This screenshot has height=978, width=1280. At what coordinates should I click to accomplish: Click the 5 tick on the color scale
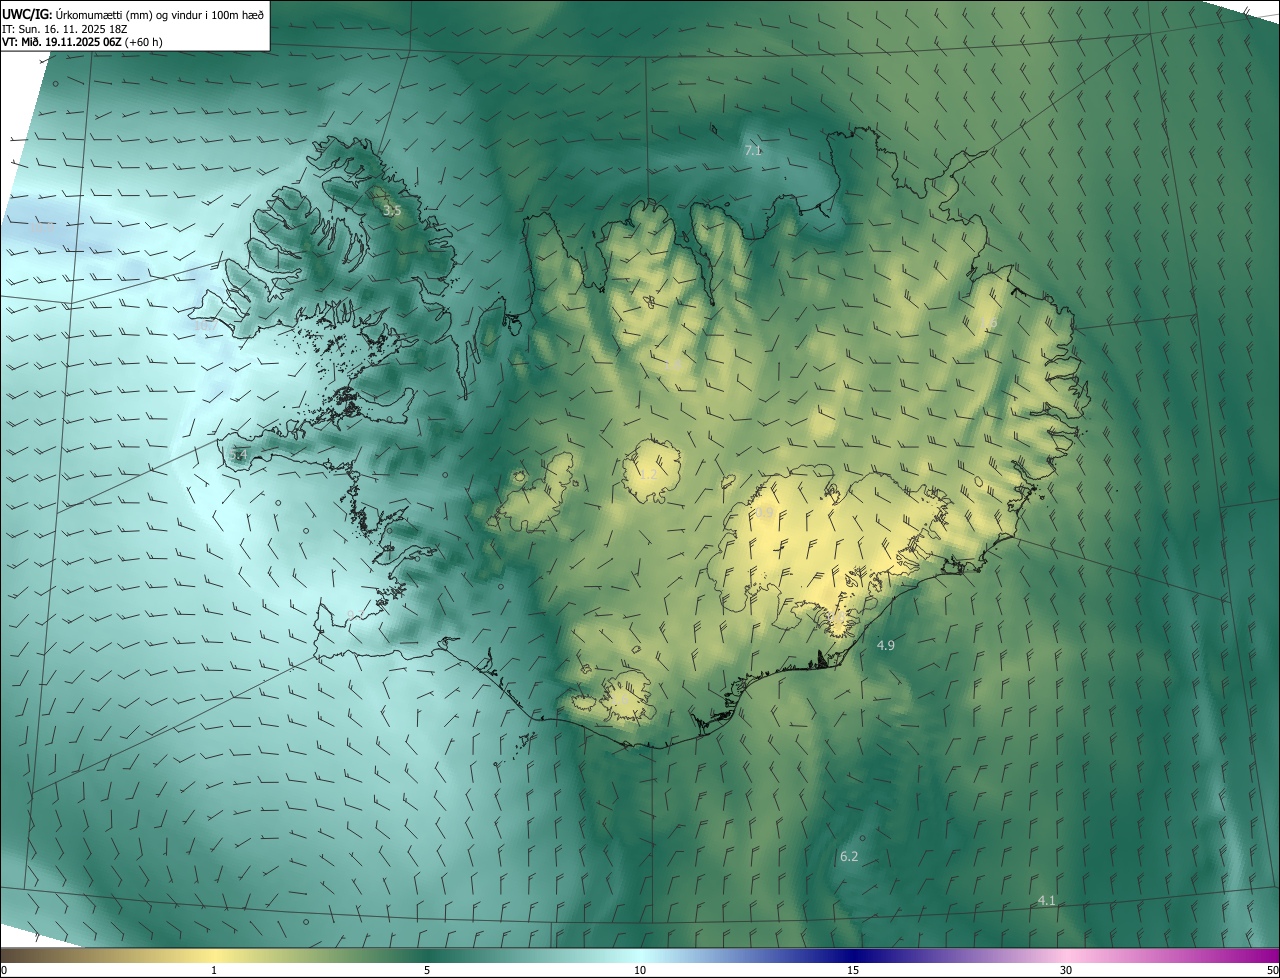(x=427, y=970)
